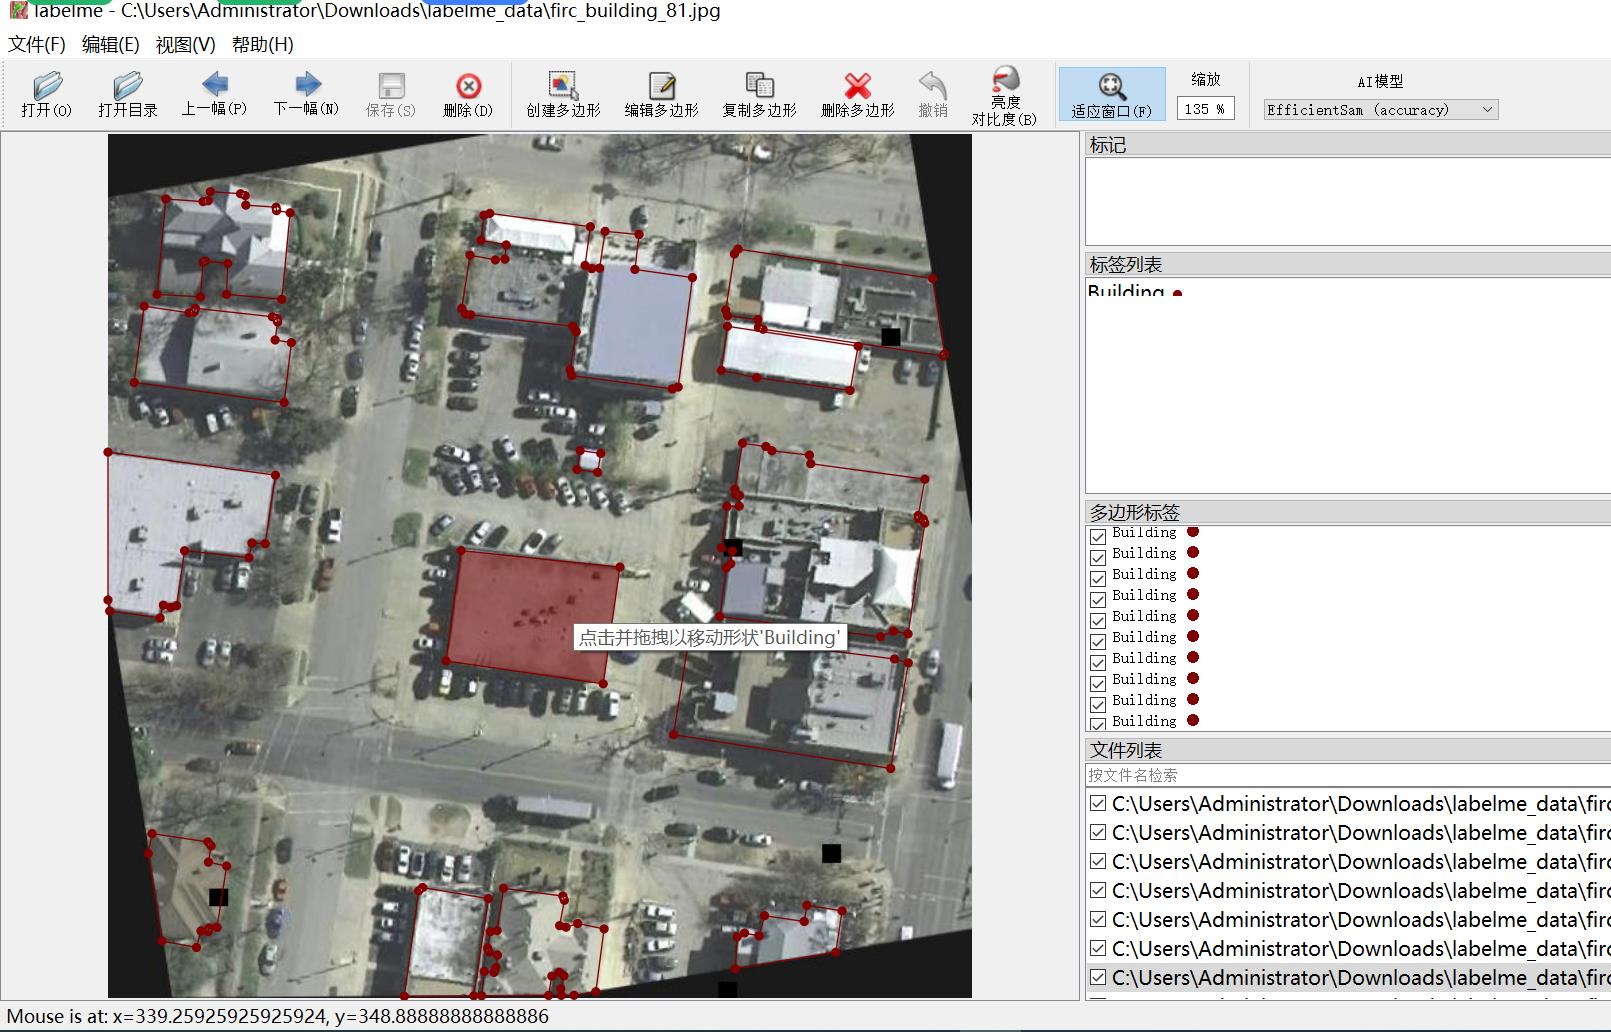Select the Edit Polygon (编辑多边形) tool
This screenshot has height=1032, width=1611.
coord(661,94)
